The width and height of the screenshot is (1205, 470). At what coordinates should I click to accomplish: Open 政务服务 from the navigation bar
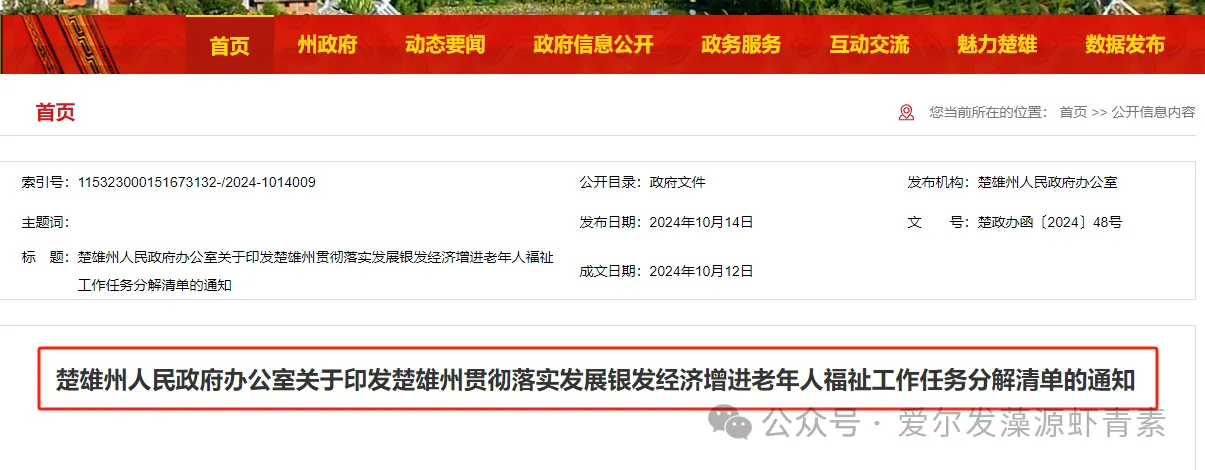[x=741, y=45]
